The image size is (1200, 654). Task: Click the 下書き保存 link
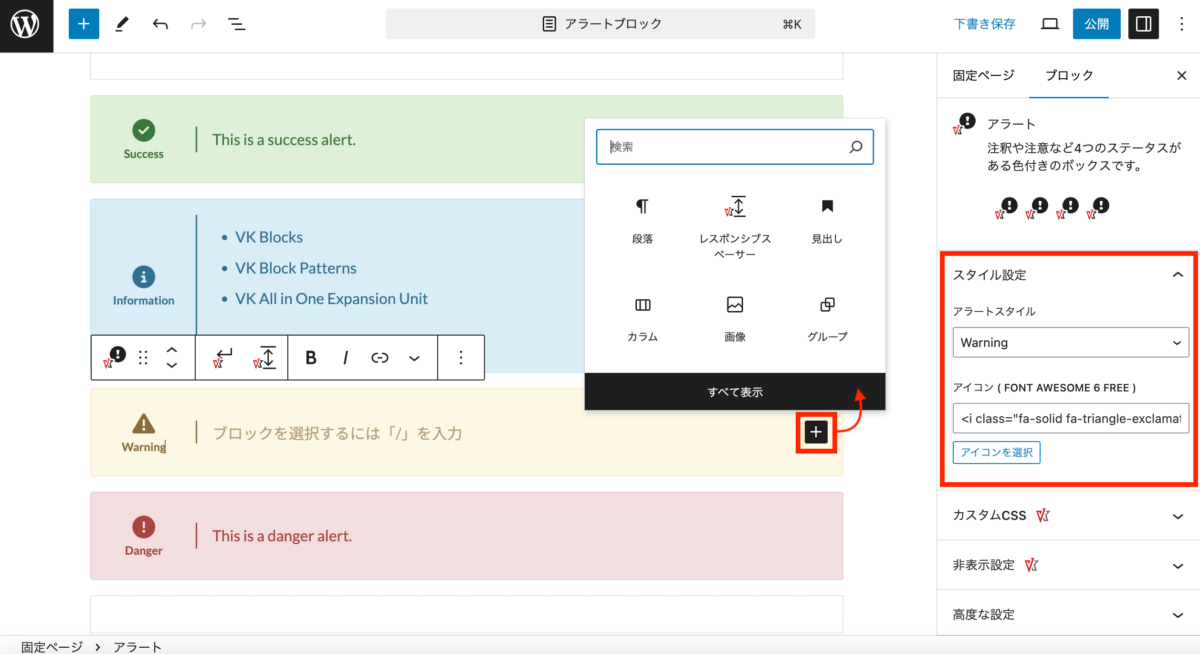click(x=984, y=24)
